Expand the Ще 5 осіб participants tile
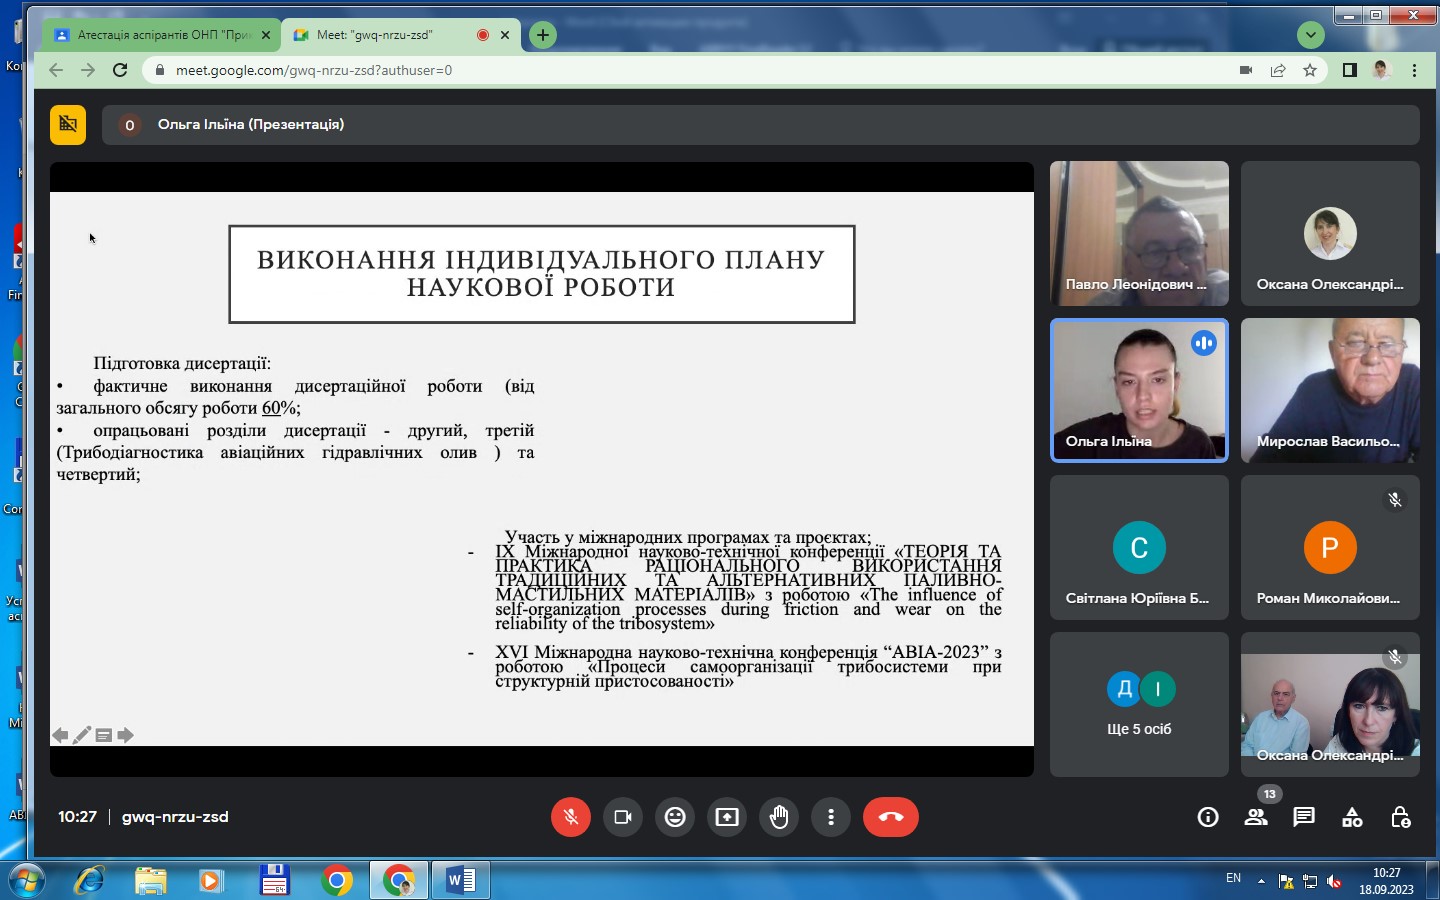Image resolution: width=1440 pixels, height=900 pixels. [1139, 705]
